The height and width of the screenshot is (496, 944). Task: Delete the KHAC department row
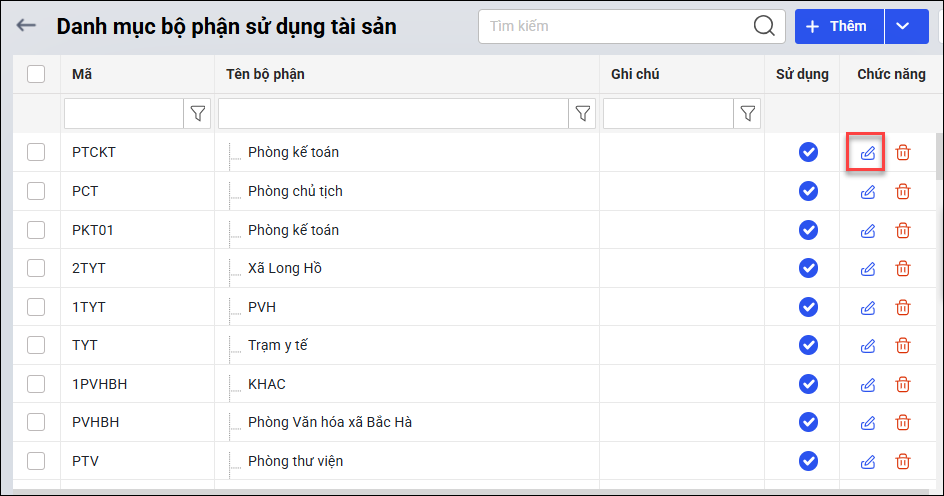(903, 384)
